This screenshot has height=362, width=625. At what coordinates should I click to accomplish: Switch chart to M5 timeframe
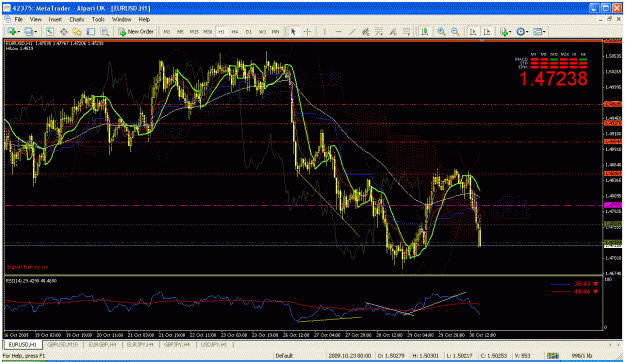pyautogui.click(x=180, y=31)
